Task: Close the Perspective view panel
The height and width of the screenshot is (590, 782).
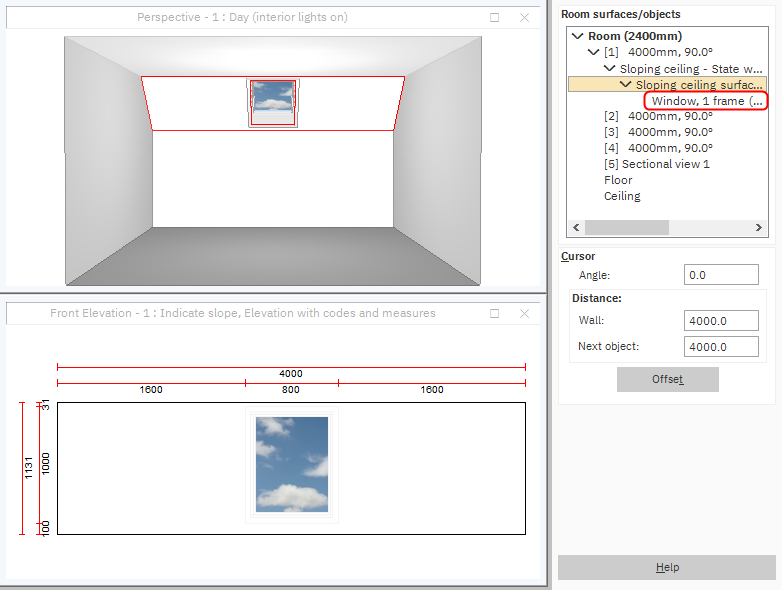Action: click(525, 18)
